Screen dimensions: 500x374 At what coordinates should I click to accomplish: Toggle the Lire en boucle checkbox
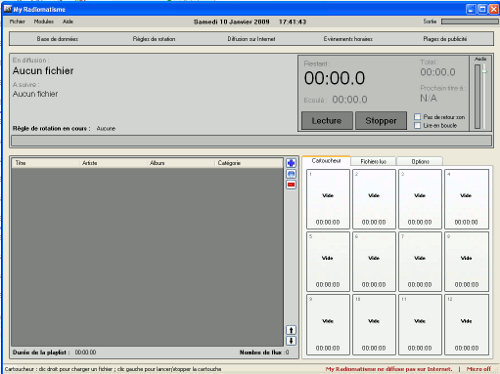(417, 125)
